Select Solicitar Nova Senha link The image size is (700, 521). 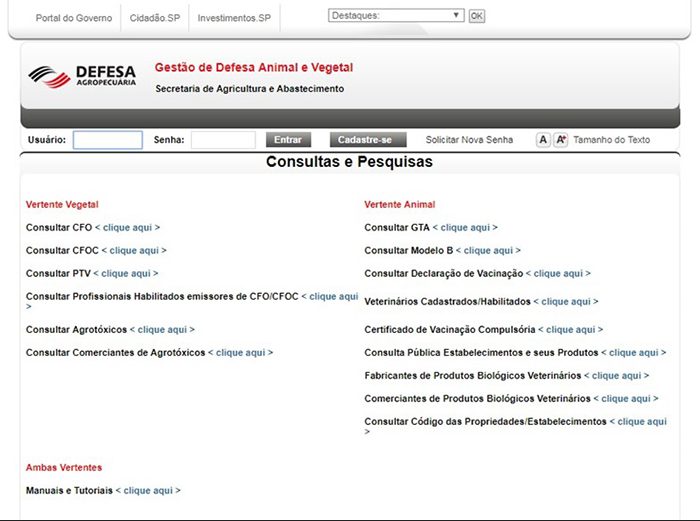[x=469, y=140]
